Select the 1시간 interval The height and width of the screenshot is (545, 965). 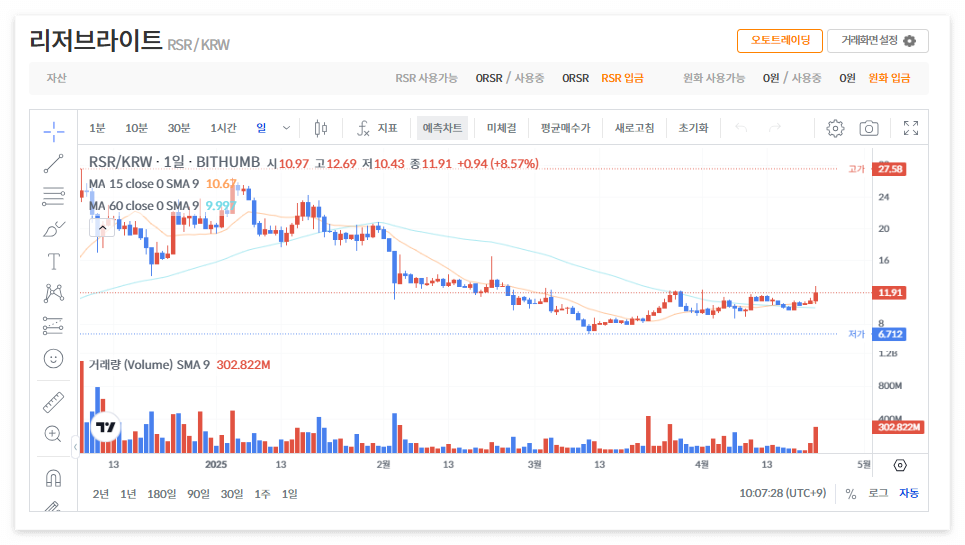click(223, 128)
